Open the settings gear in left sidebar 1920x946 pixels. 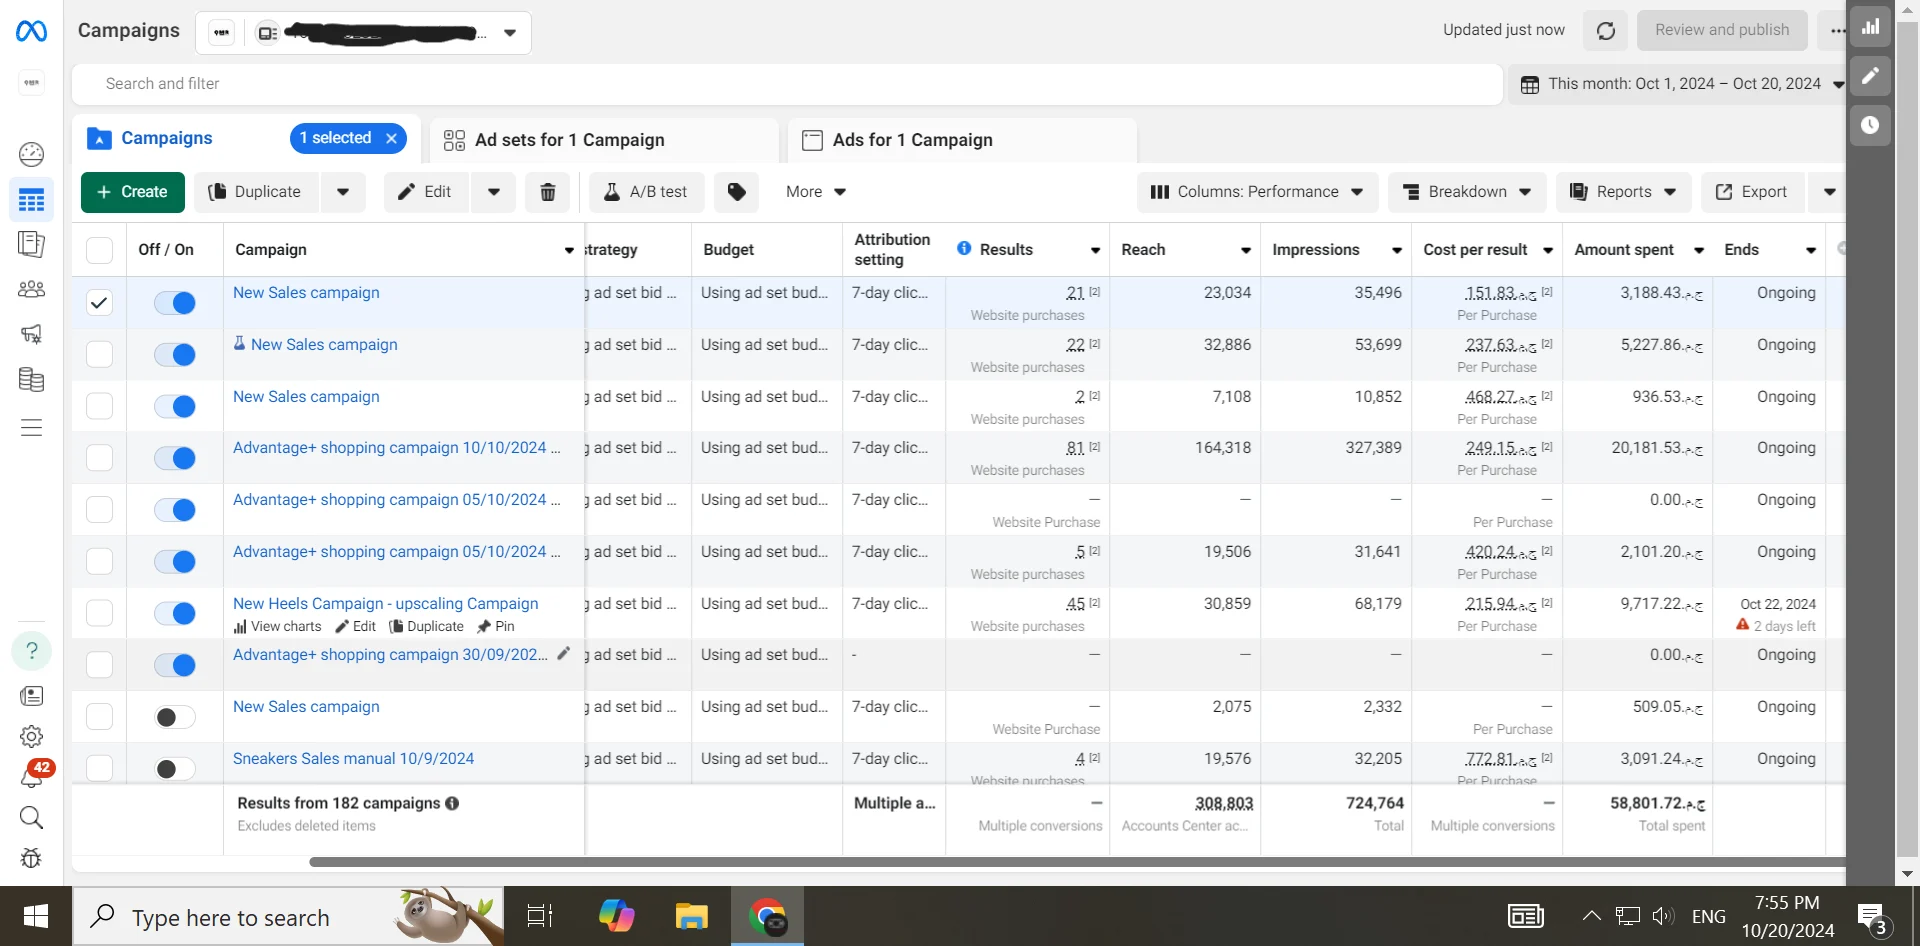32,737
